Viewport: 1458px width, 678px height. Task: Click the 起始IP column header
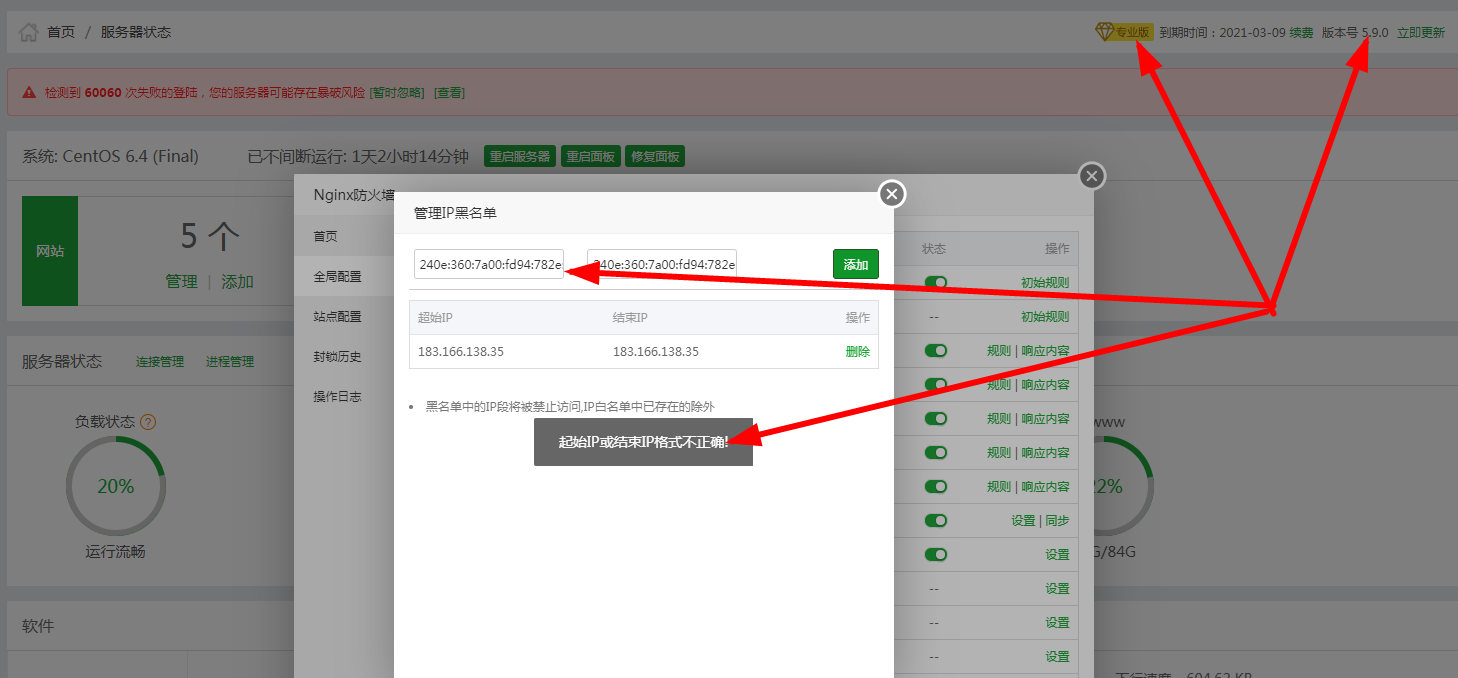pyautogui.click(x=435, y=317)
